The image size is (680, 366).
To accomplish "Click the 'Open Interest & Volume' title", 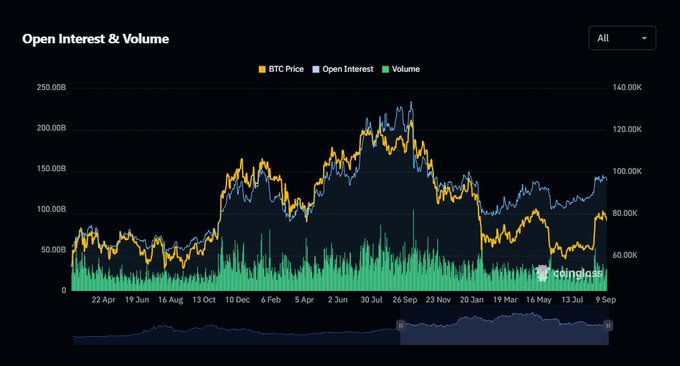I will [95, 39].
